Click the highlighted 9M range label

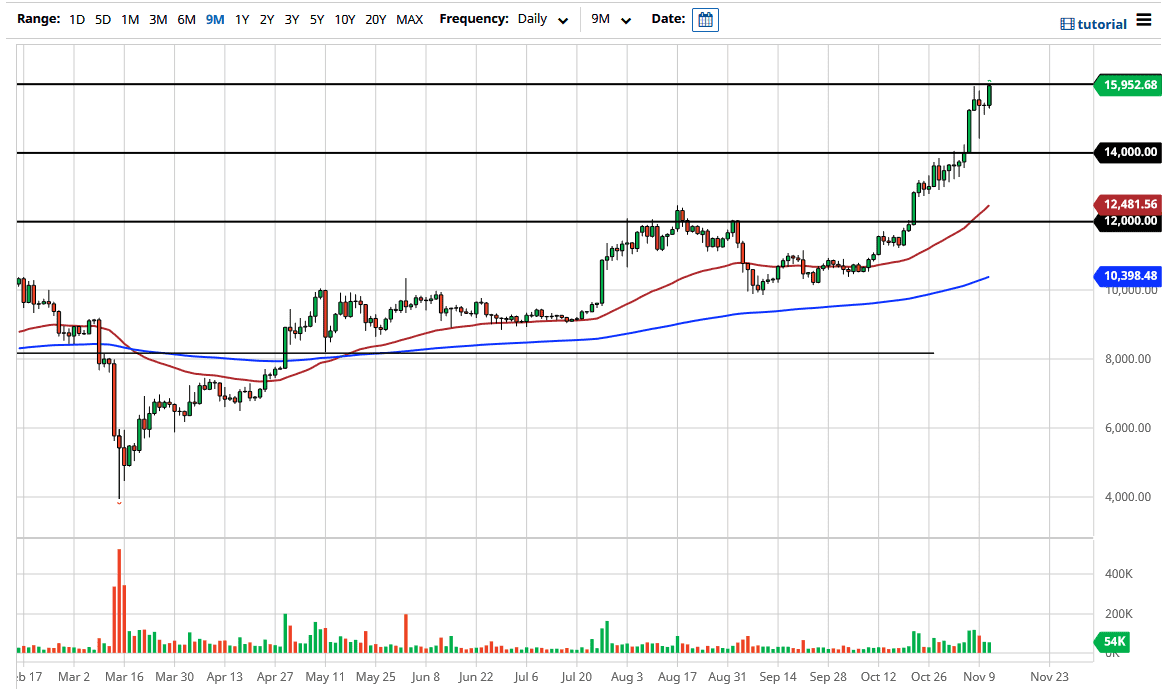214,18
